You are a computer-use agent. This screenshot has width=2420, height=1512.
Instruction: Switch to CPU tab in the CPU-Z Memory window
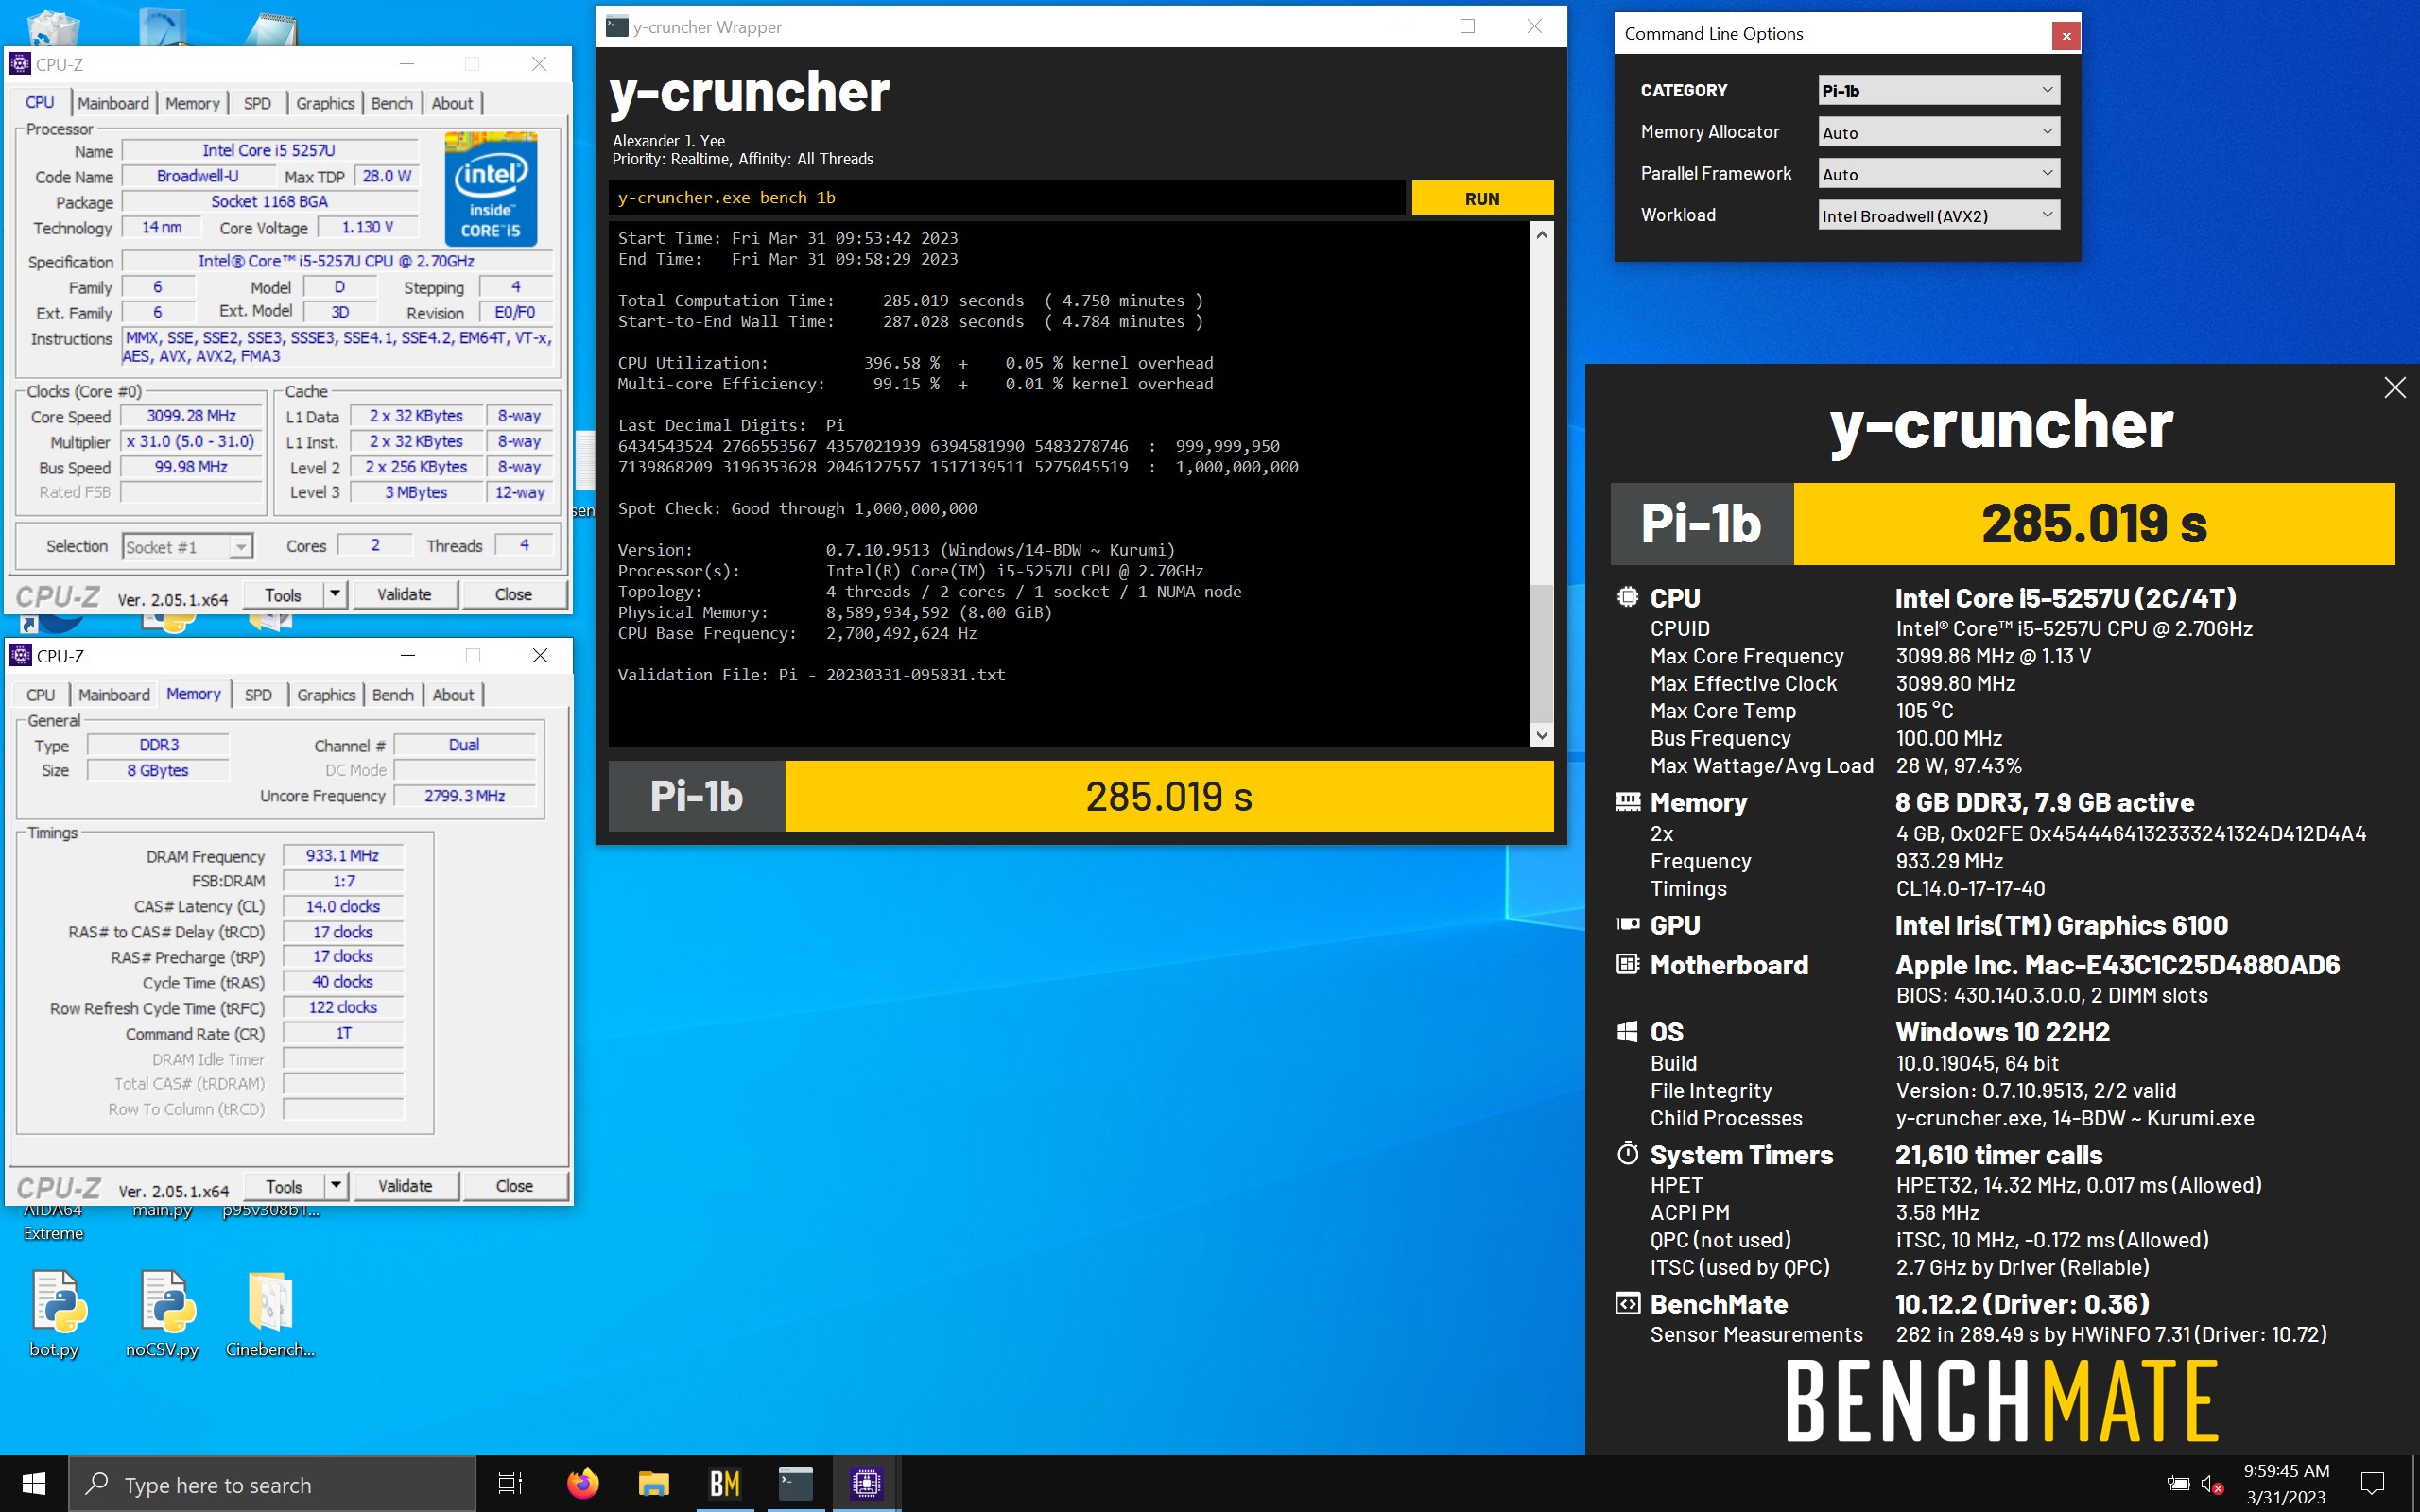(41, 695)
